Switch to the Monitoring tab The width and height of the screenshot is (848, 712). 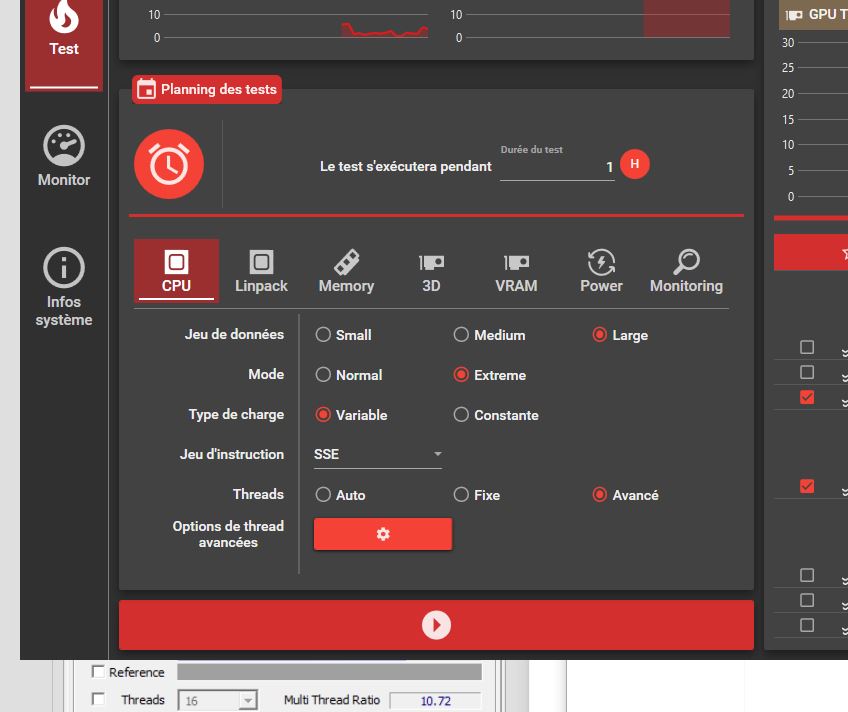click(686, 270)
